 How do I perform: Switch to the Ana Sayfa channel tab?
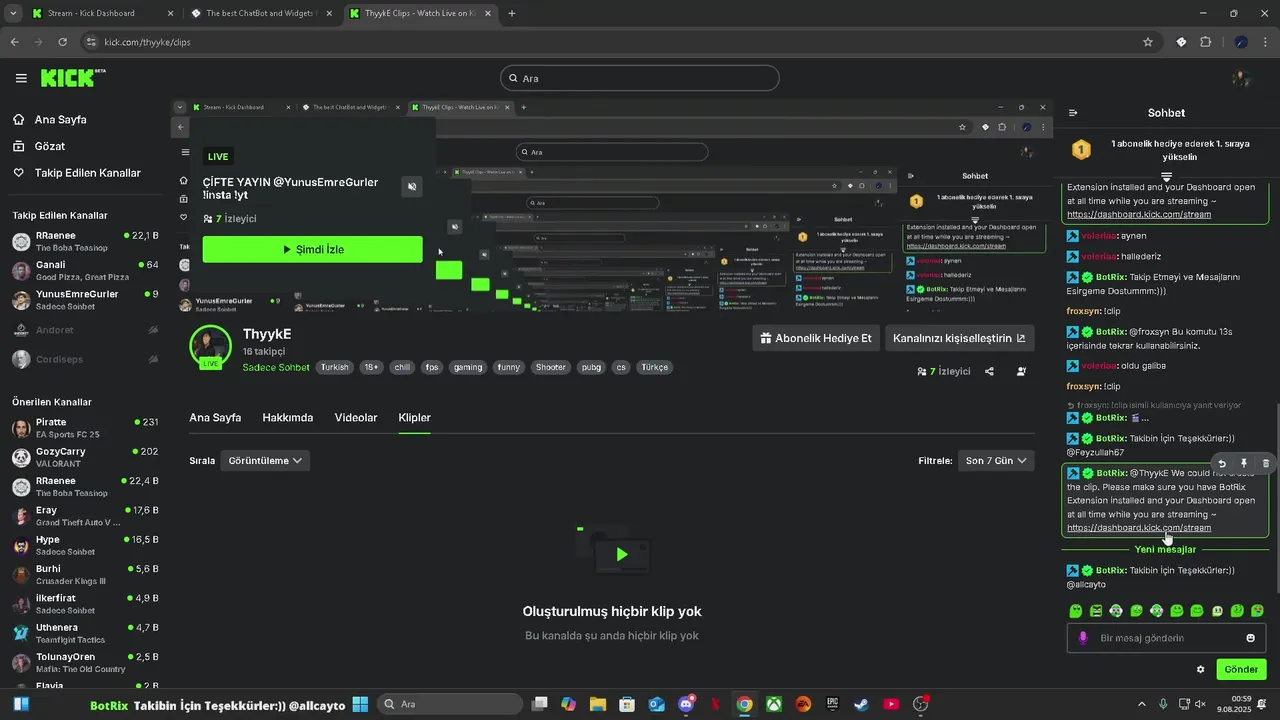(215, 417)
